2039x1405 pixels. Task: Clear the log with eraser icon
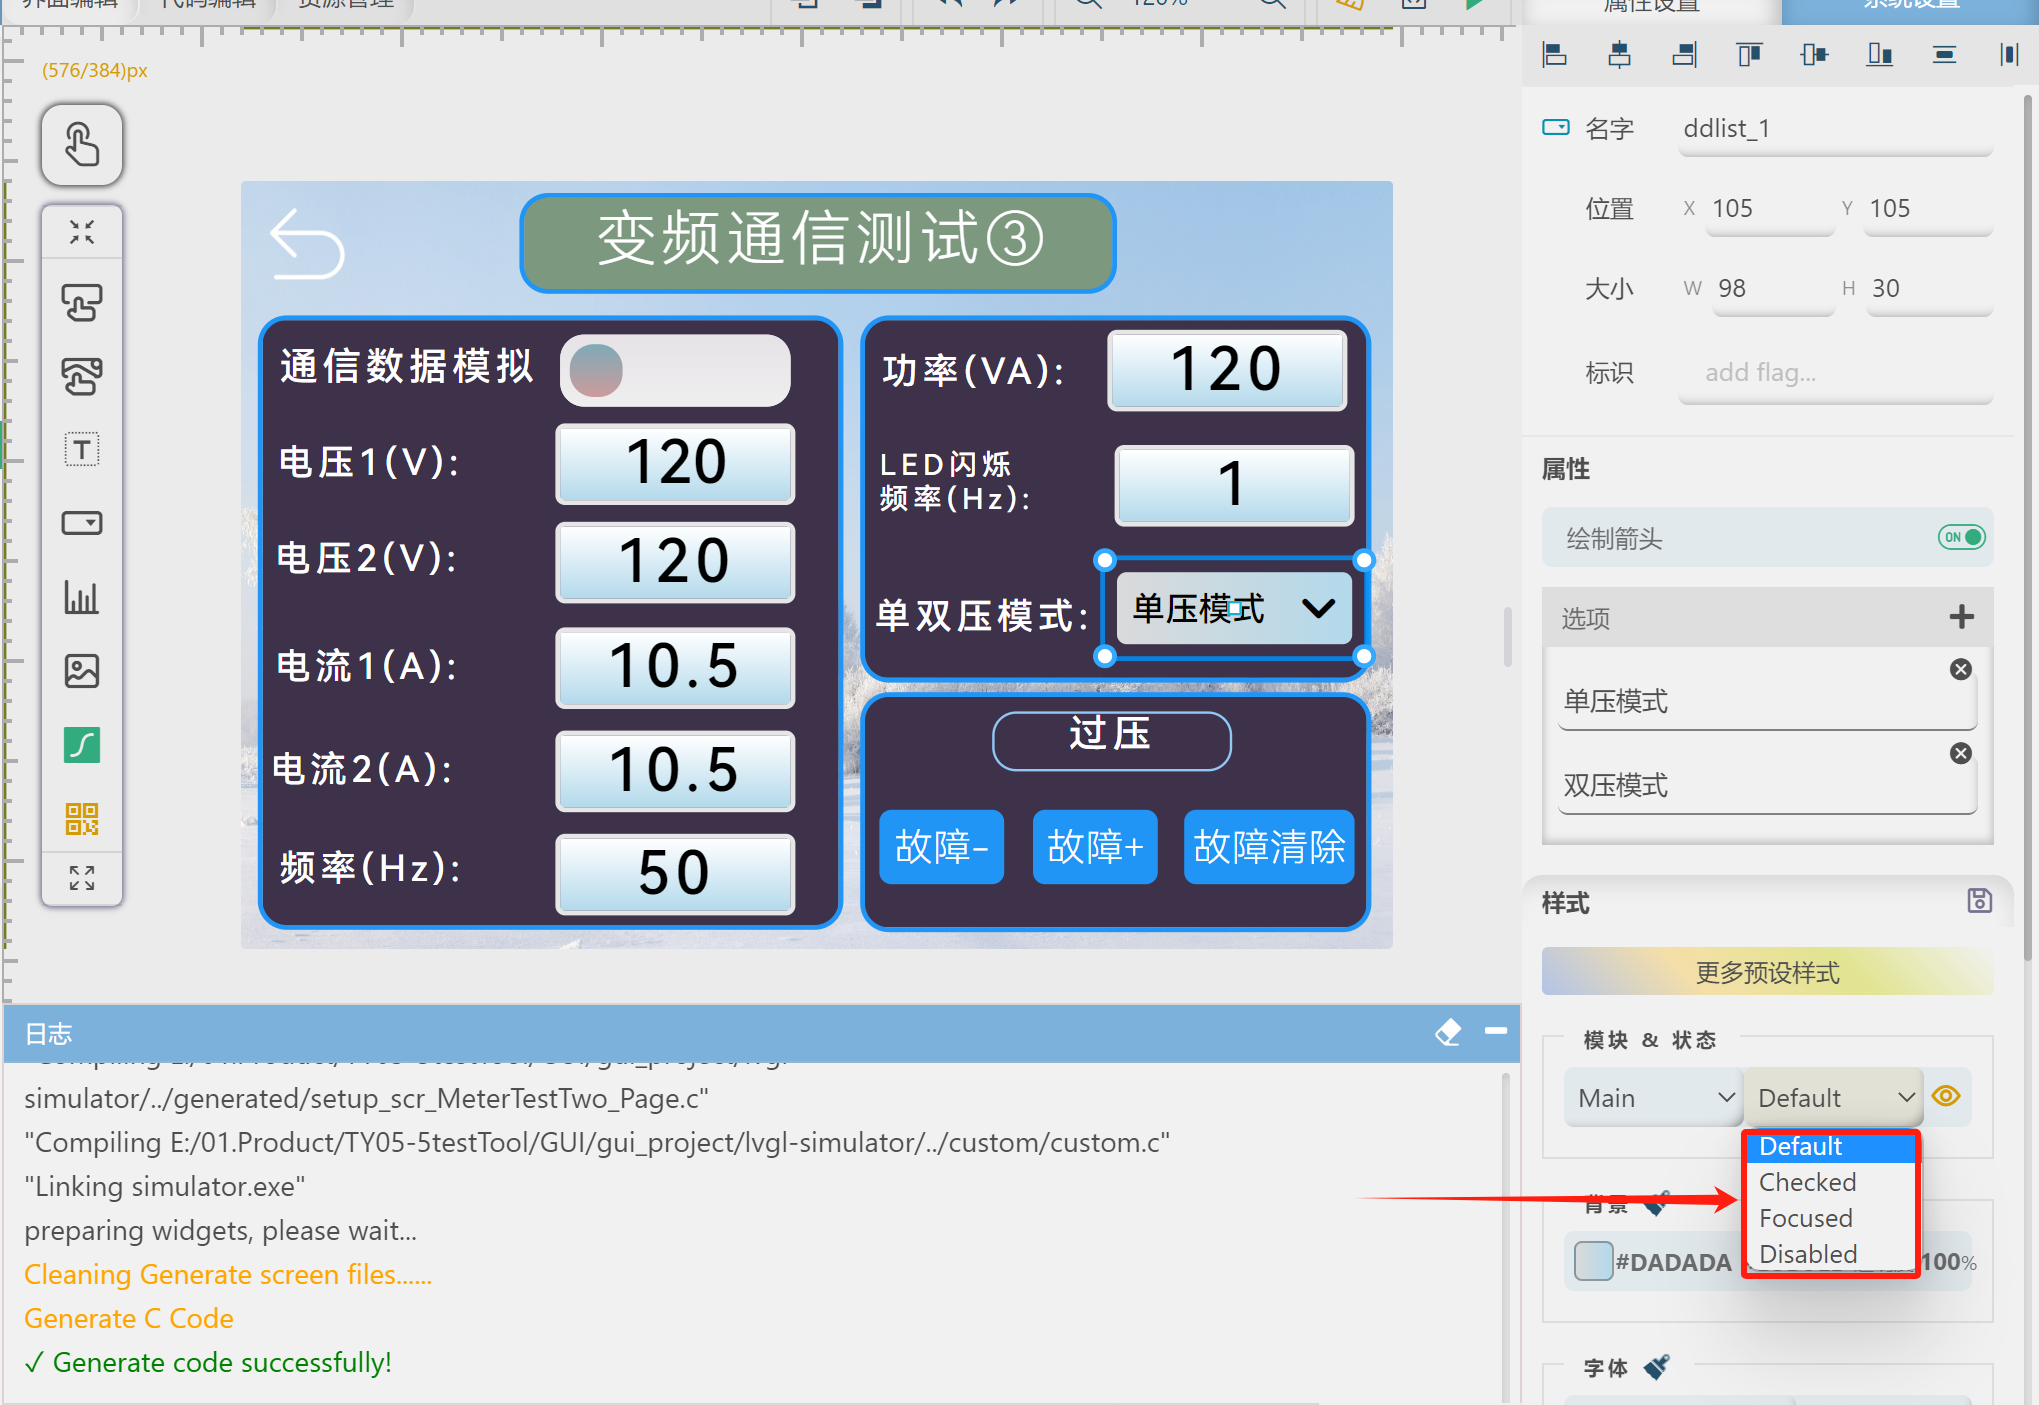pyautogui.click(x=1447, y=1032)
